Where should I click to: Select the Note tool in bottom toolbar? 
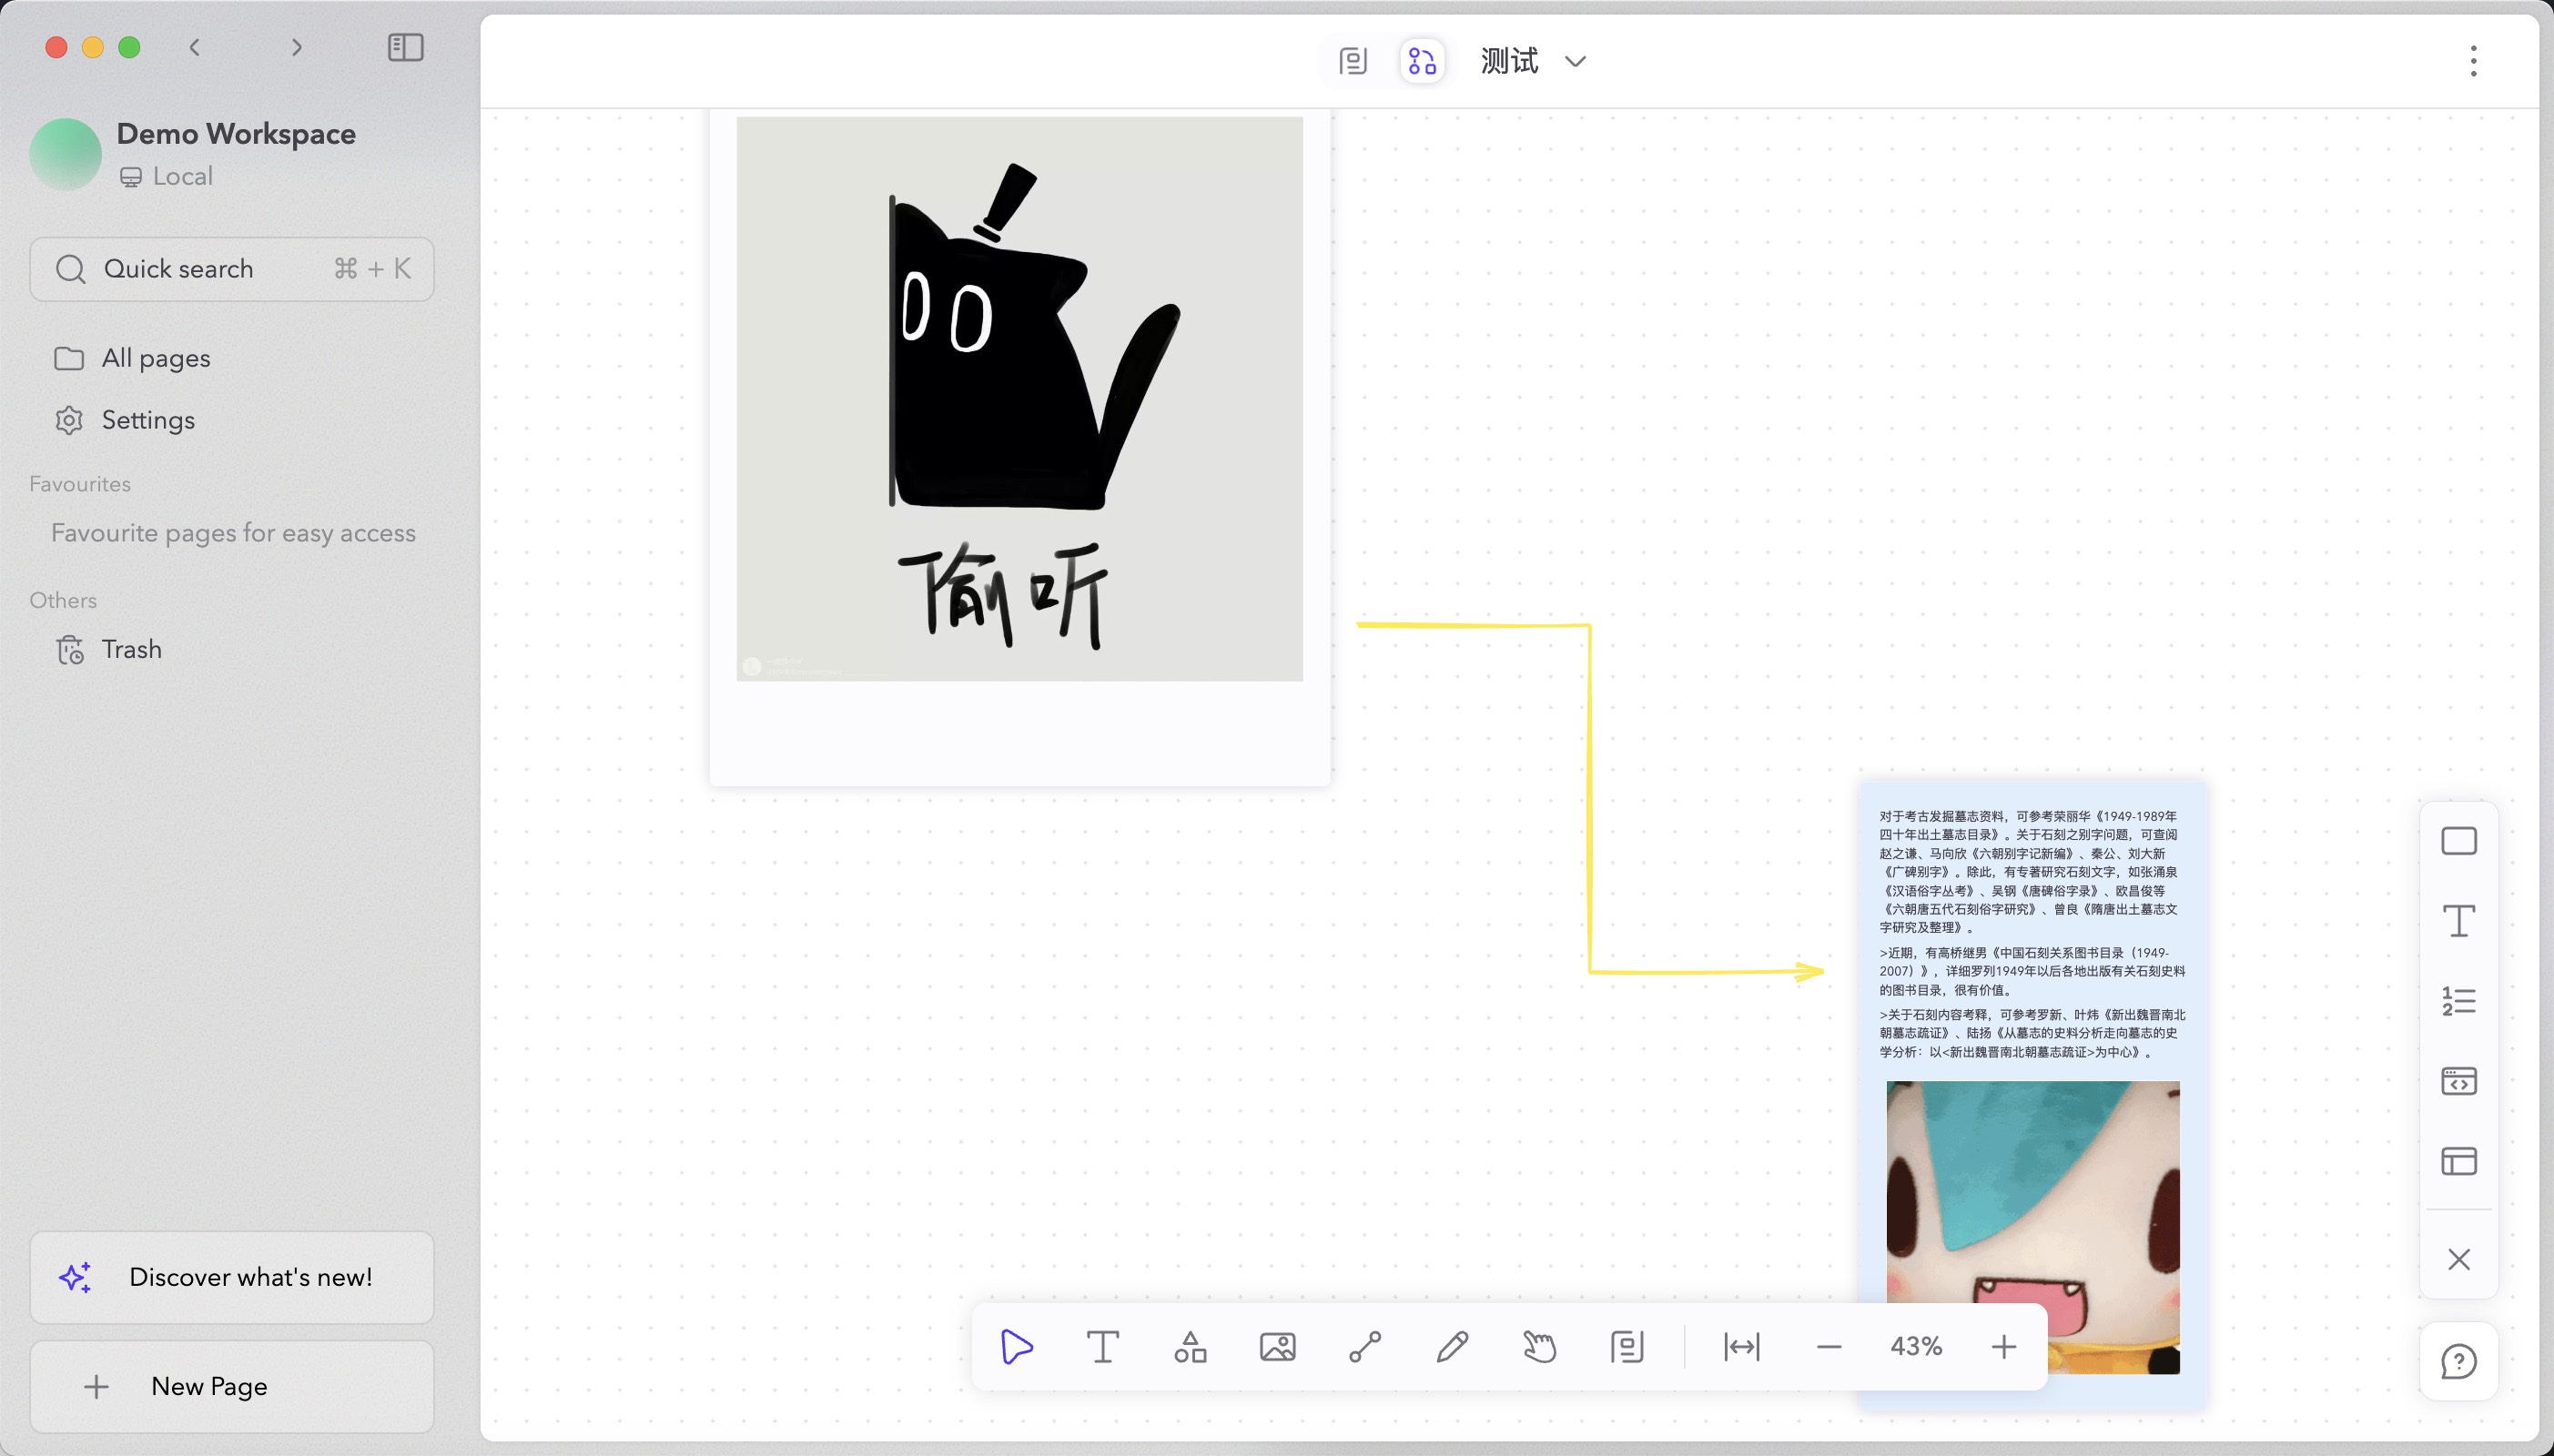pyautogui.click(x=1627, y=1347)
